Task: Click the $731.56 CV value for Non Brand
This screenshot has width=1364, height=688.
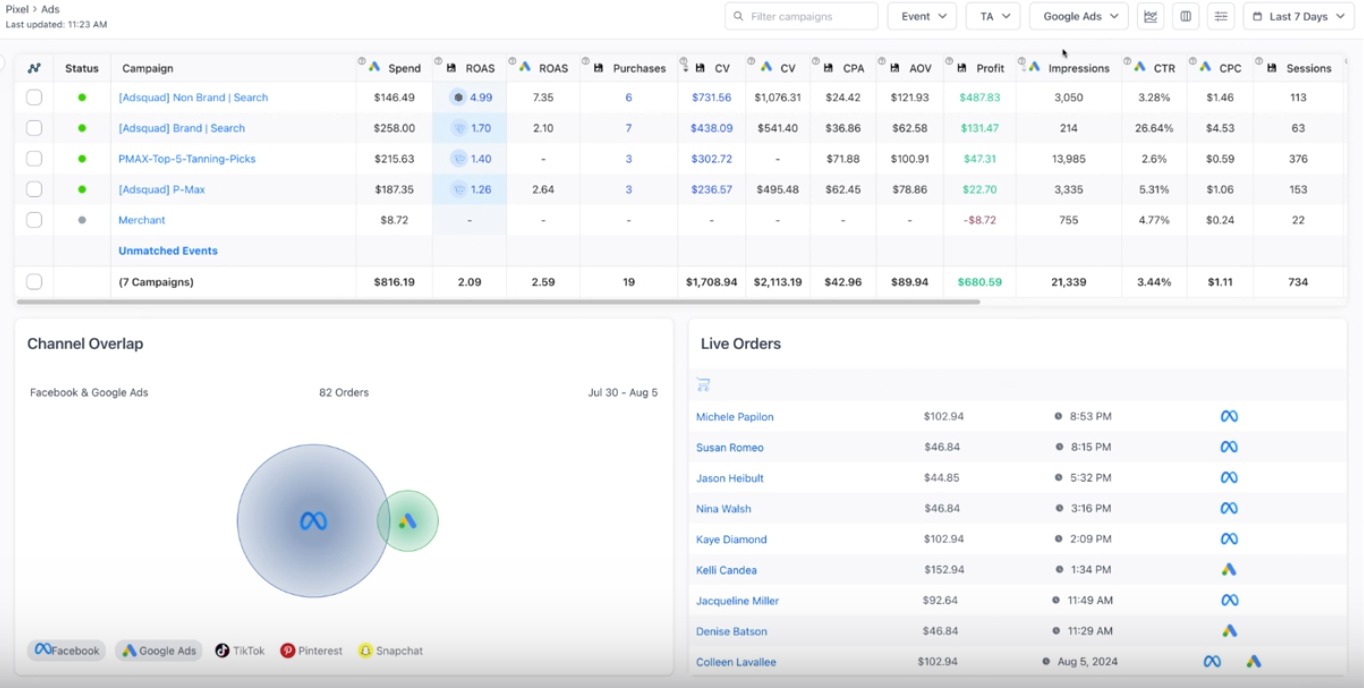Action: coord(711,97)
